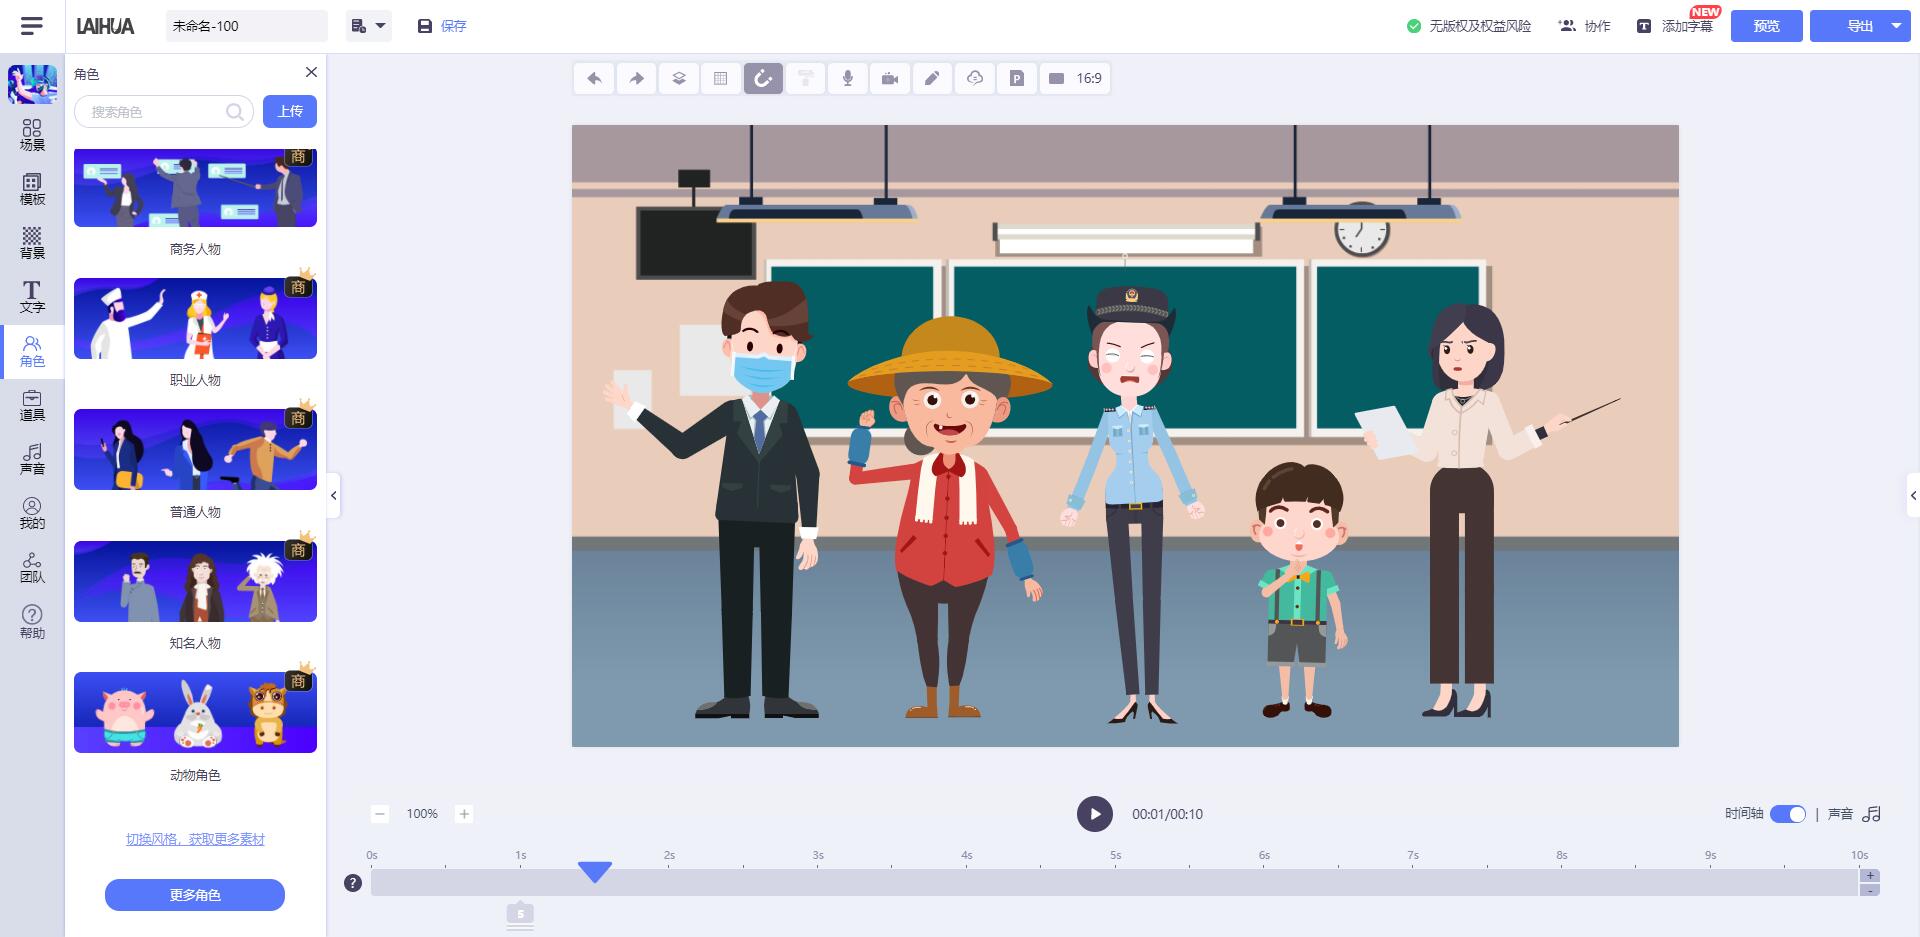Click the redo arrow in the toolbar
The width and height of the screenshot is (1920, 937).
[636, 79]
